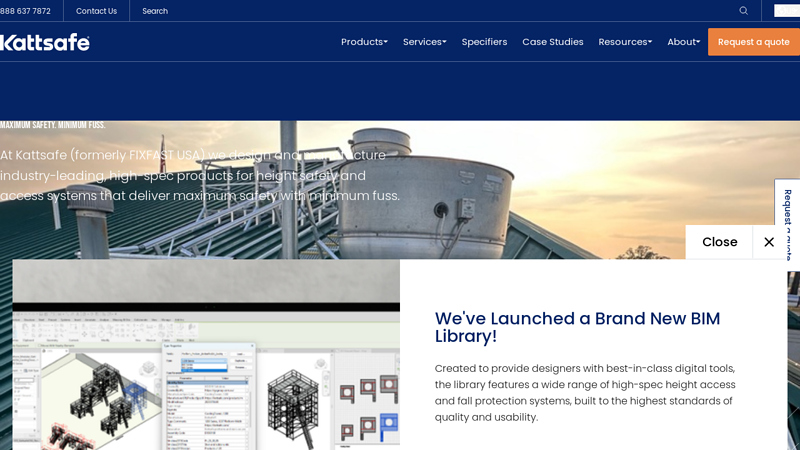Click the BIM library software screenshot image
The image size is (800, 450).
[206, 360]
